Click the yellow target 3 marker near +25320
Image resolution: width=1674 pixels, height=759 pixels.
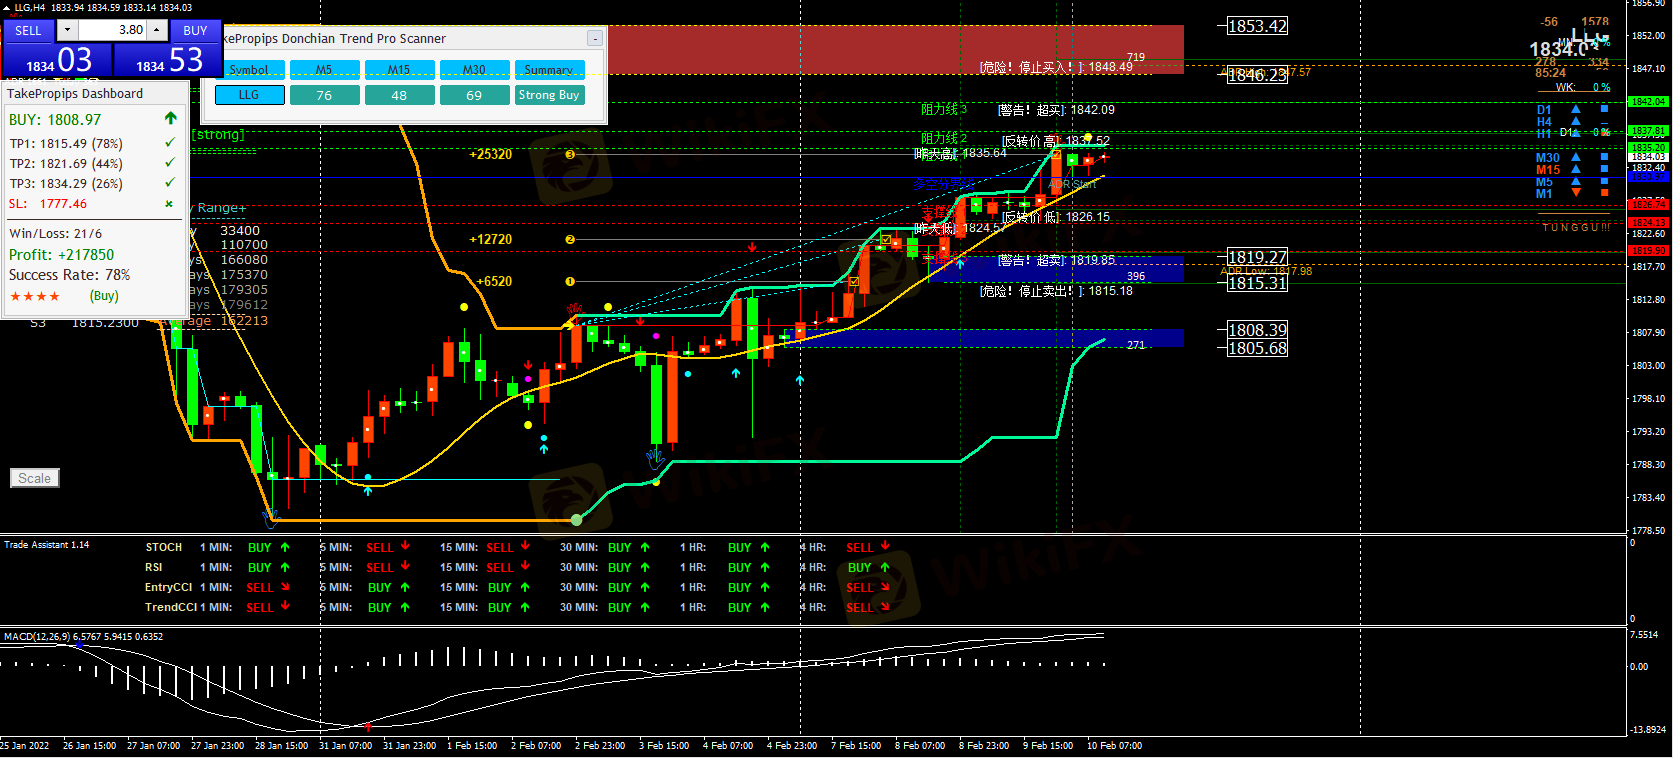click(570, 154)
